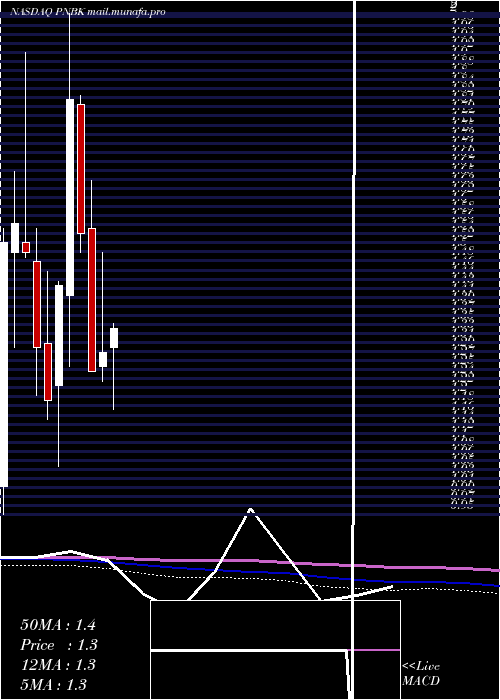500x700 pixels.
Task: Click the NASDAQ PNBK chart title text
Action: point(88,12)
